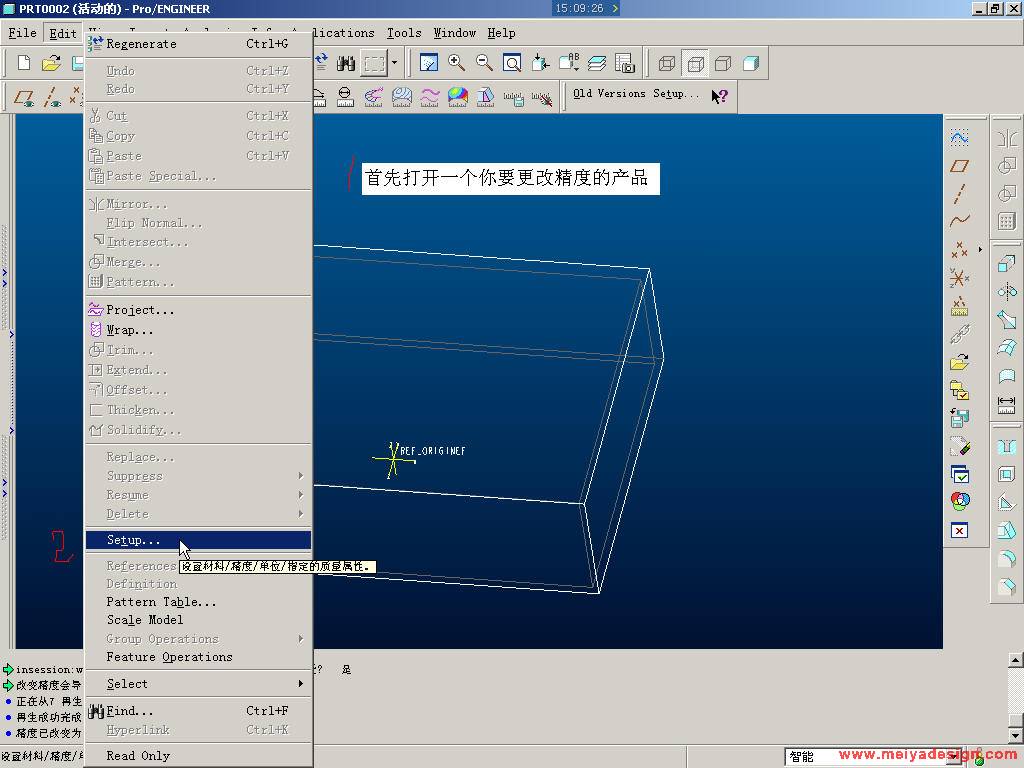This screenshot has width=1024, height=768.
Task: Click the Zoom Out magnifier icon
Action: tap(485, 63)
